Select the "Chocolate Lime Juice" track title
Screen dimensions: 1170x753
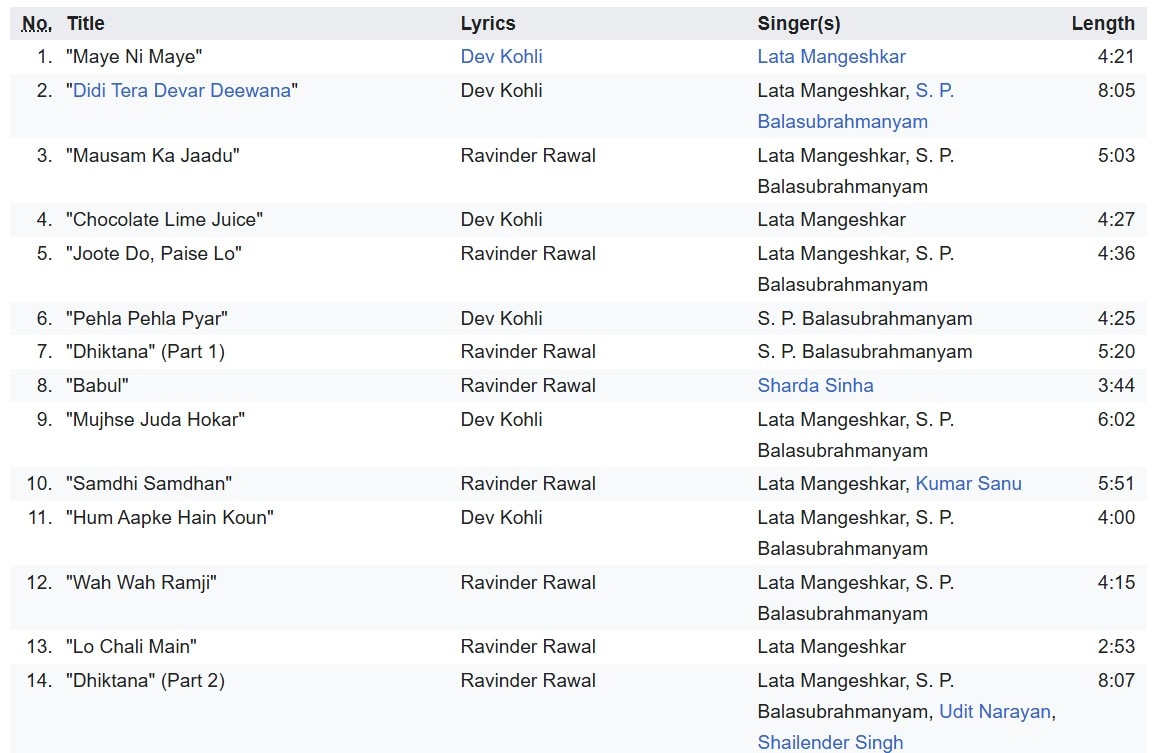[x=165, y=219]
